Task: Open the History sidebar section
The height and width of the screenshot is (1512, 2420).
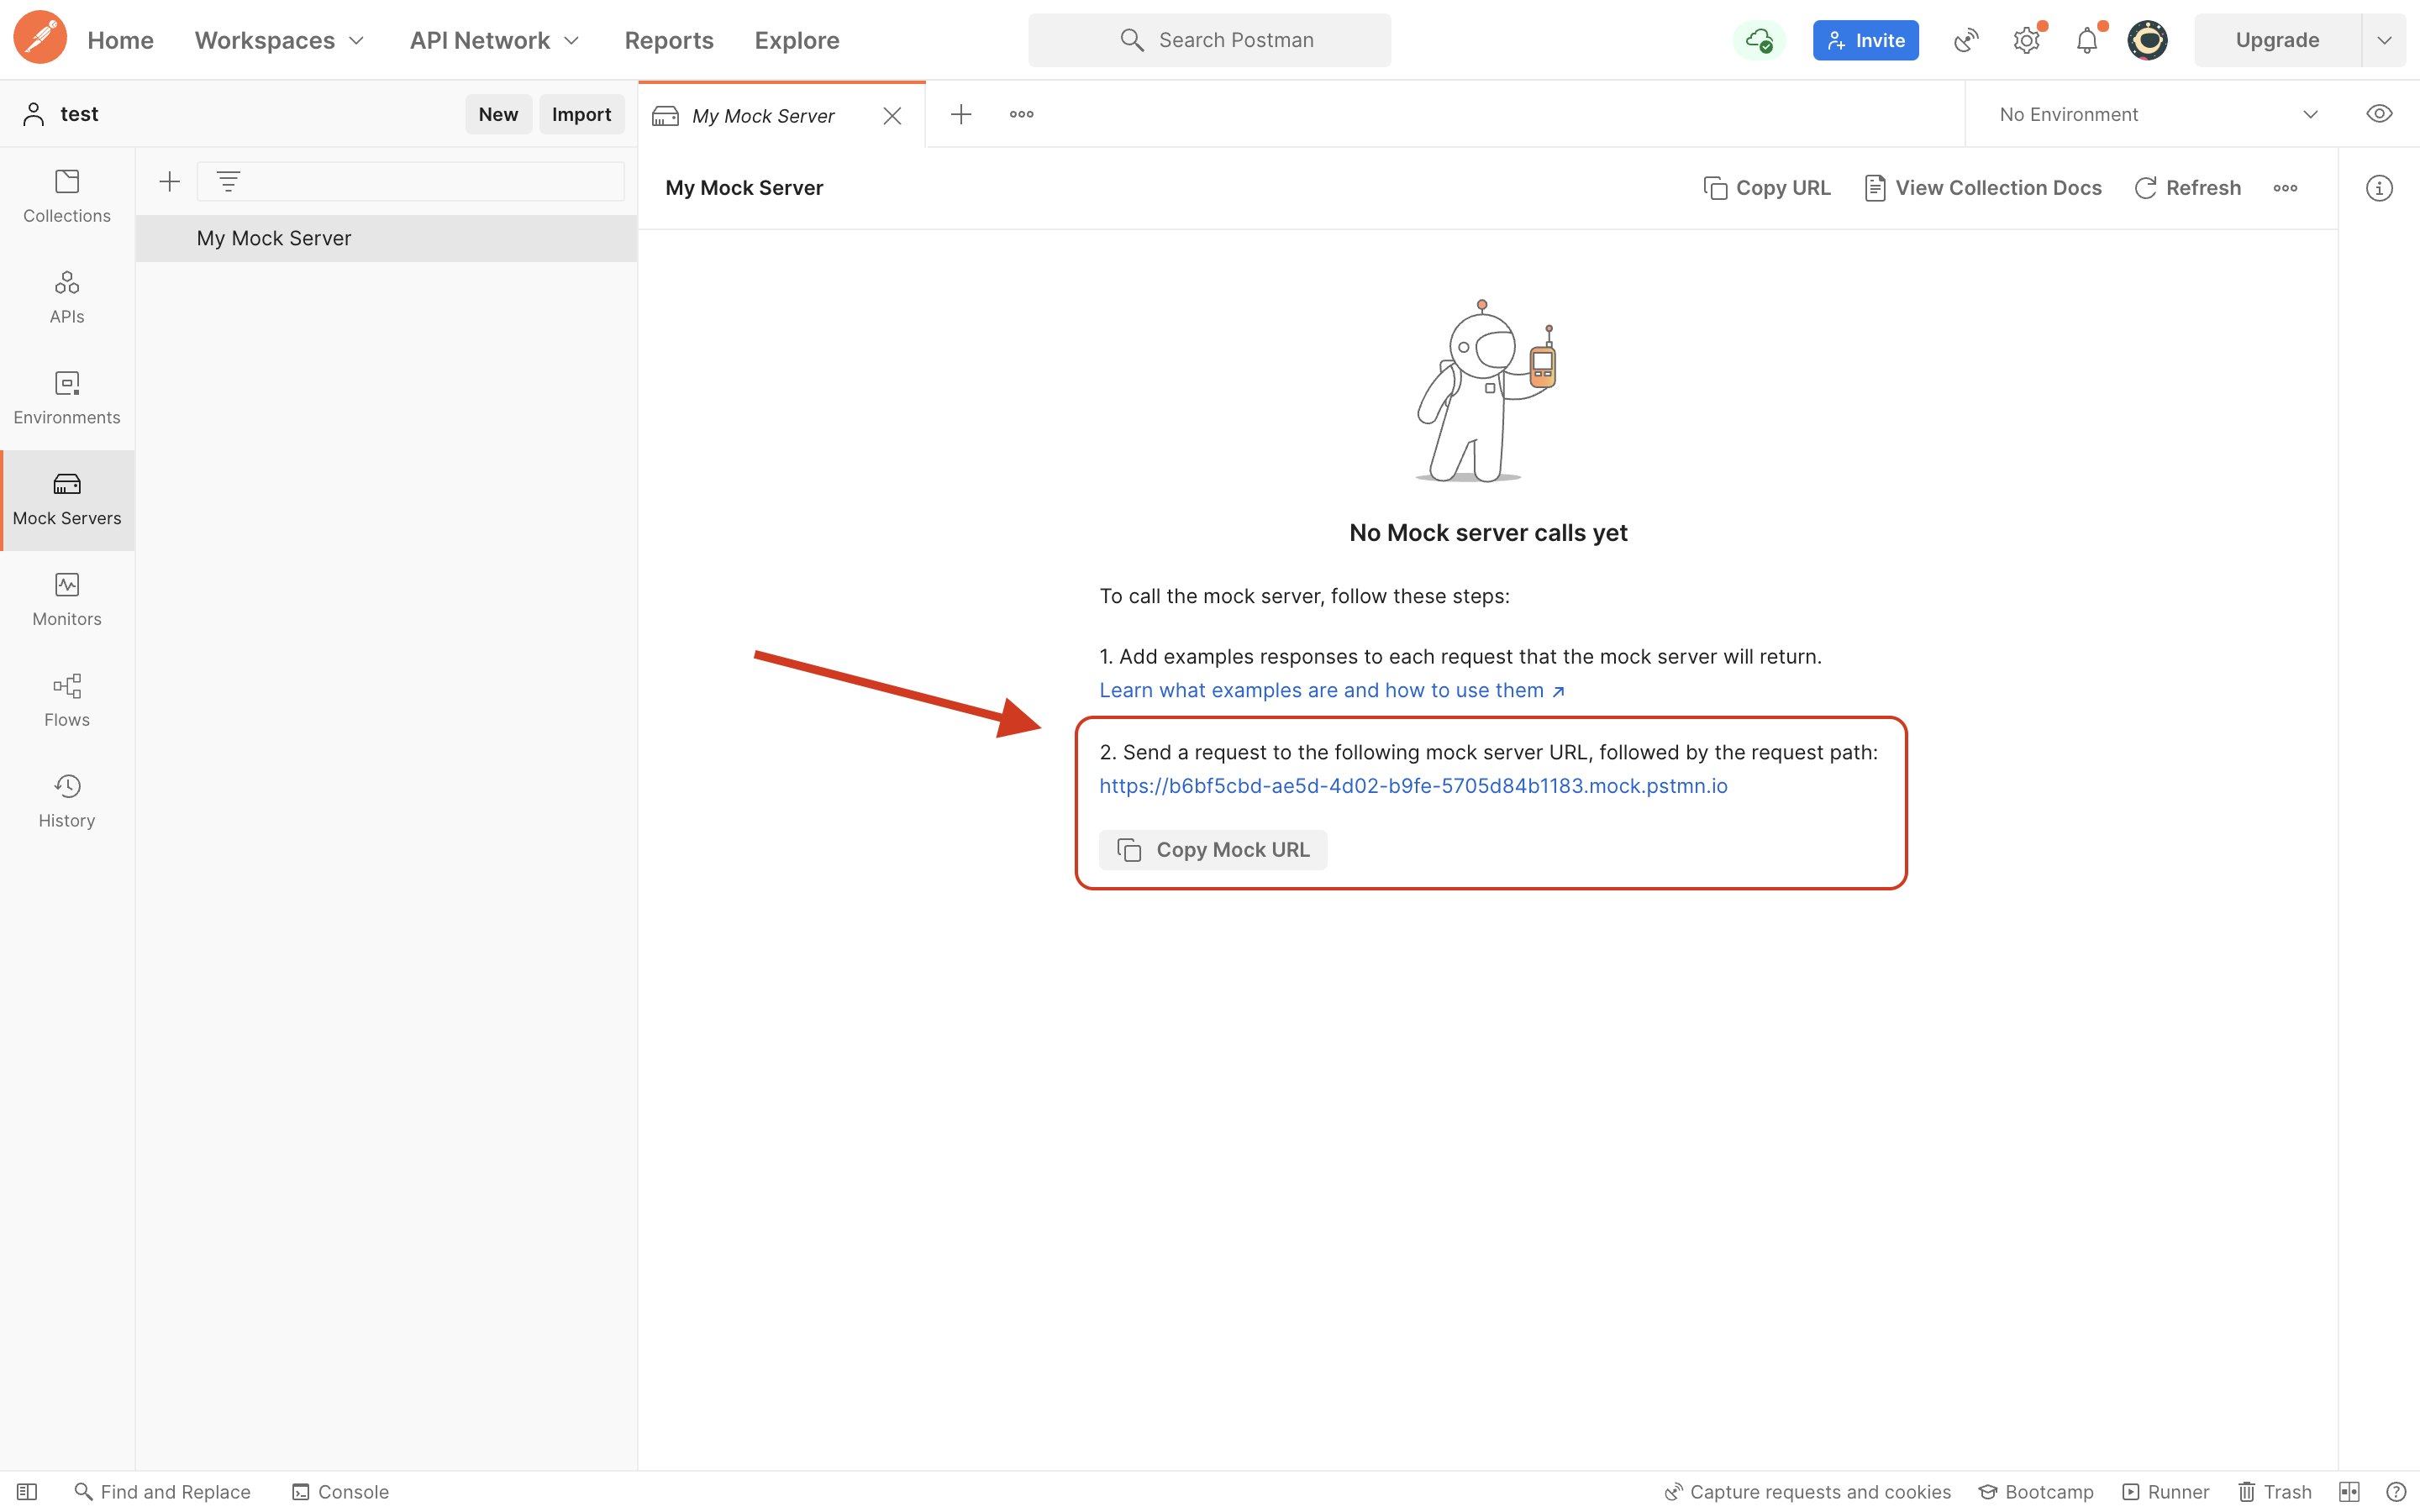Action: click(66, 801)
